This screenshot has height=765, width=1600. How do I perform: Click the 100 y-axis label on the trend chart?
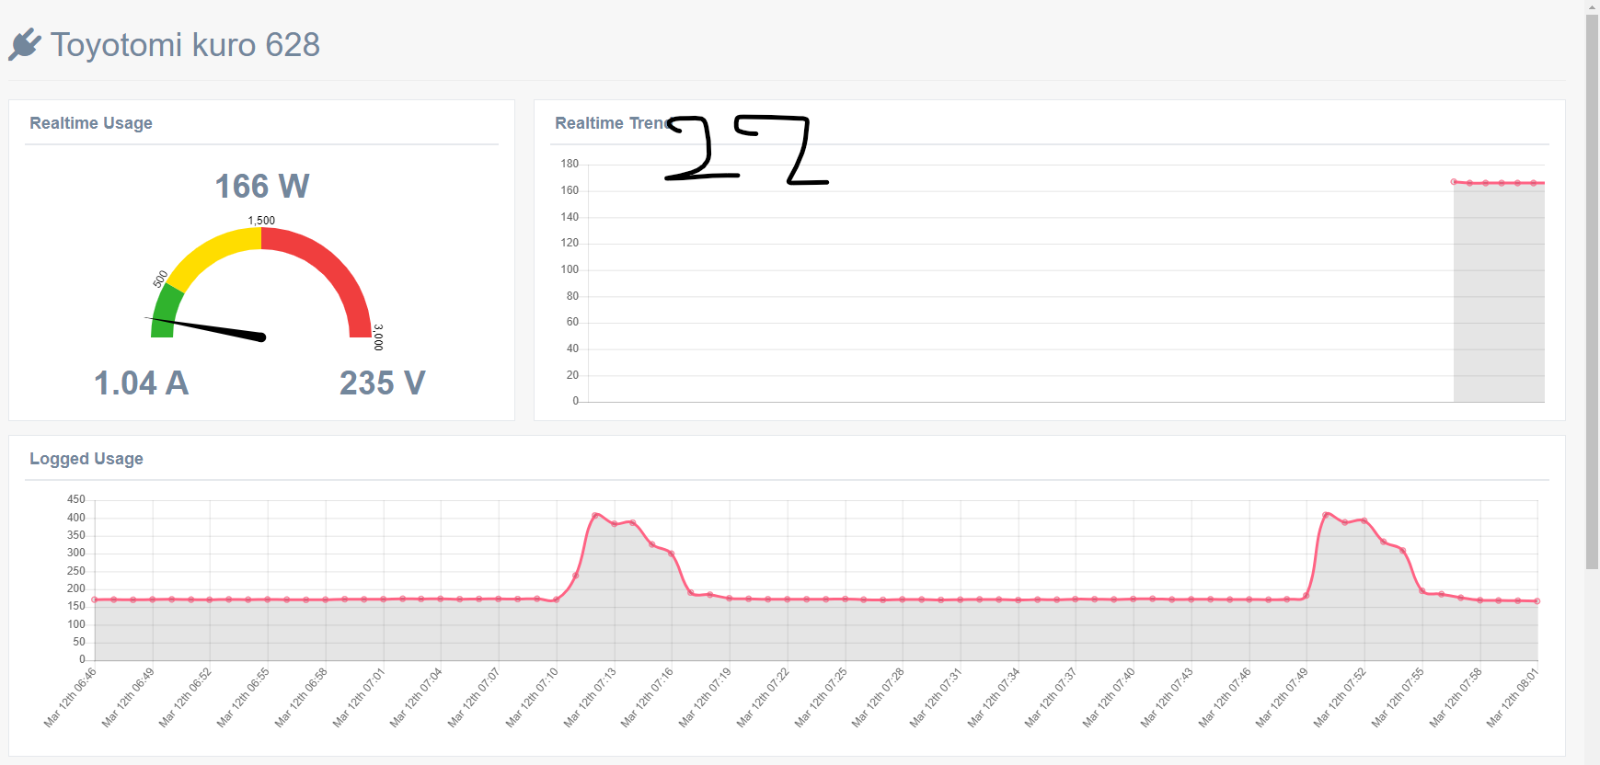[569, 269]
